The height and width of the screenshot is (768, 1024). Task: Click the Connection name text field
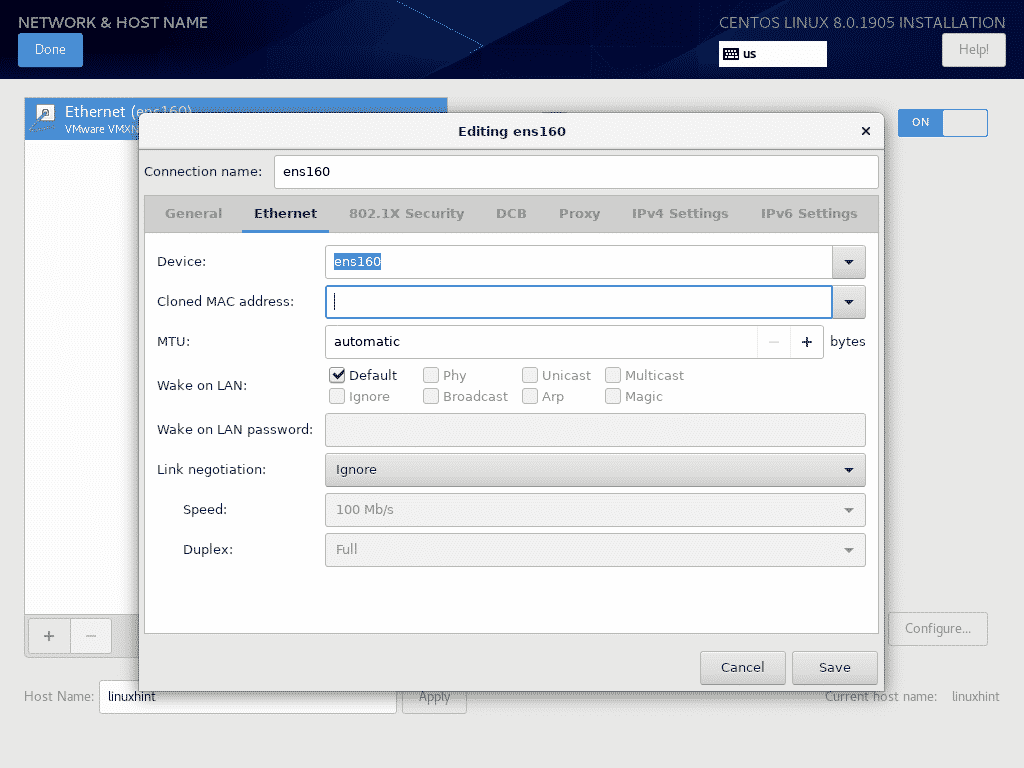click(576, 172)
